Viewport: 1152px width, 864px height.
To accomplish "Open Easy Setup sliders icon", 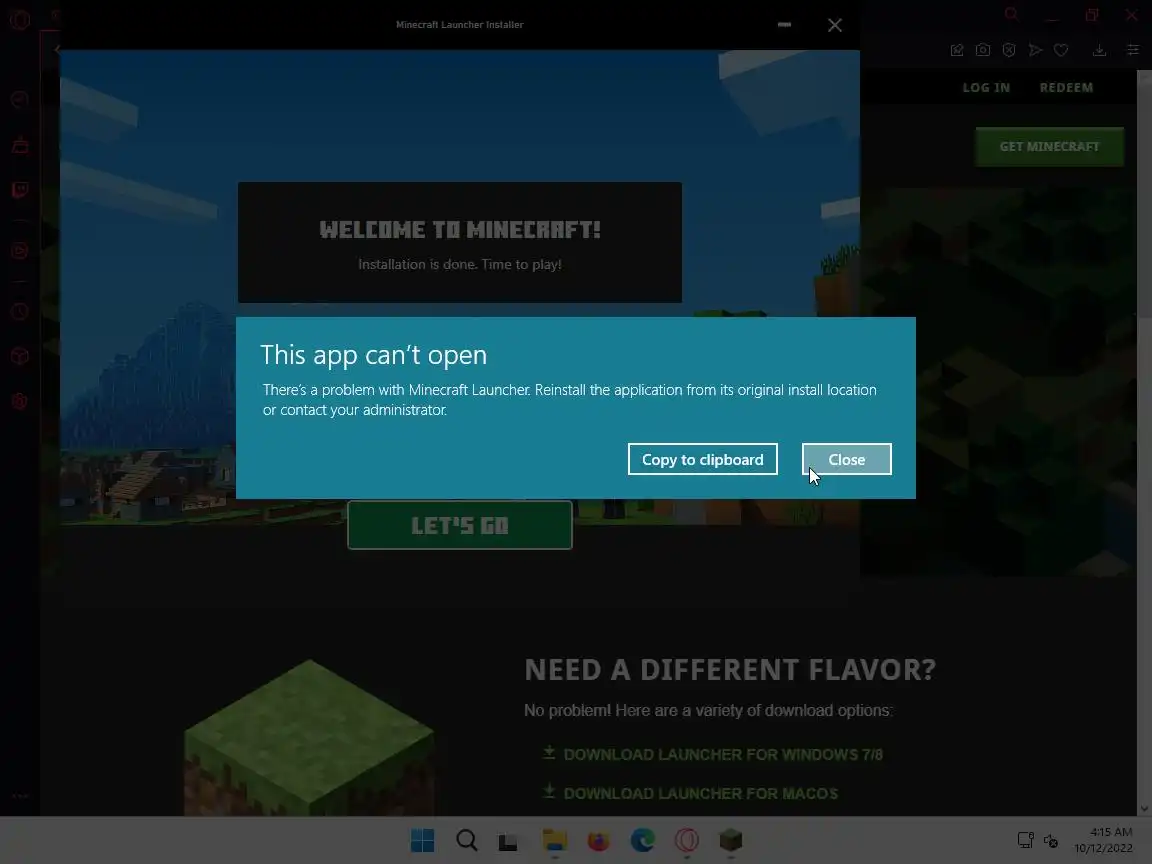I will click(x=1133, y=50).
